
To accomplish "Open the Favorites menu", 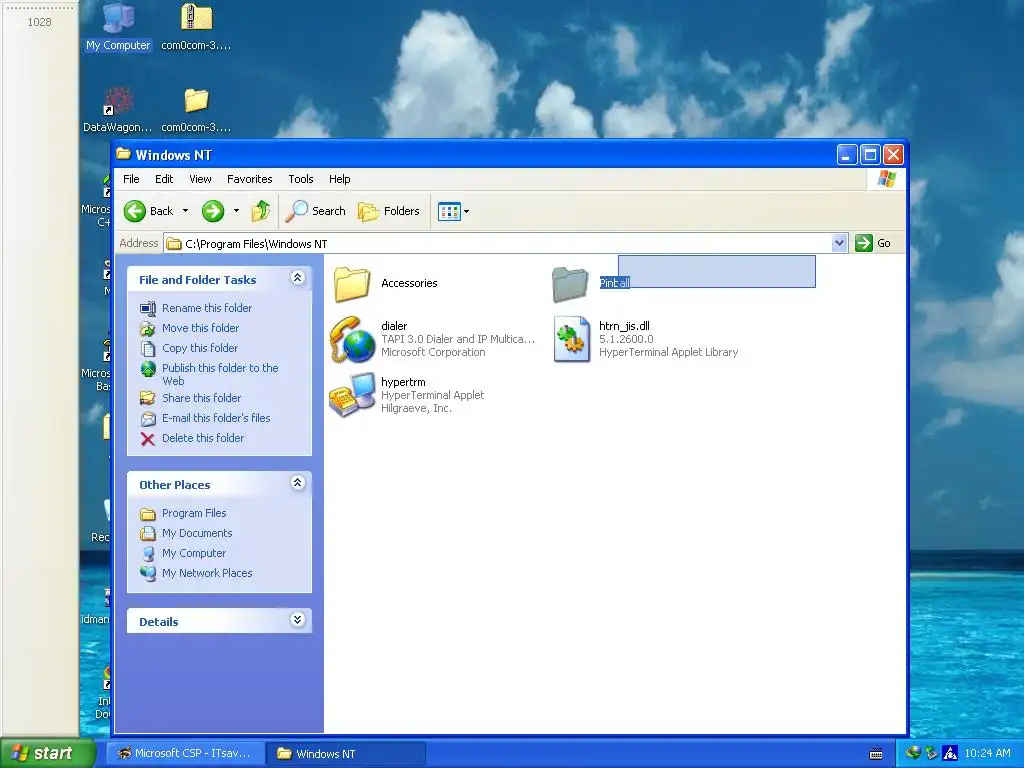I will pos(249,179).
